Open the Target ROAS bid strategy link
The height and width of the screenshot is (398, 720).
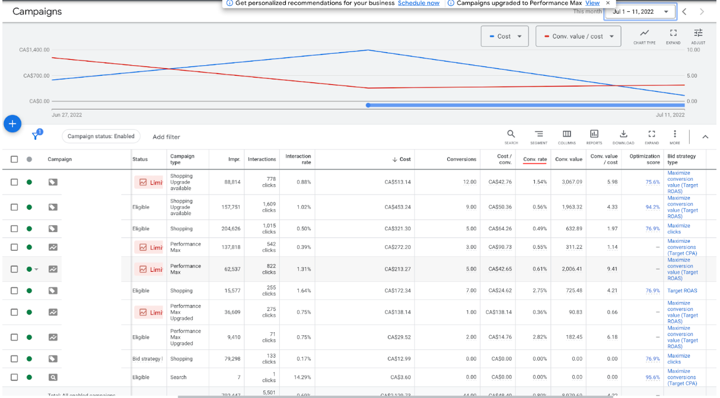(x=682, y=291)
